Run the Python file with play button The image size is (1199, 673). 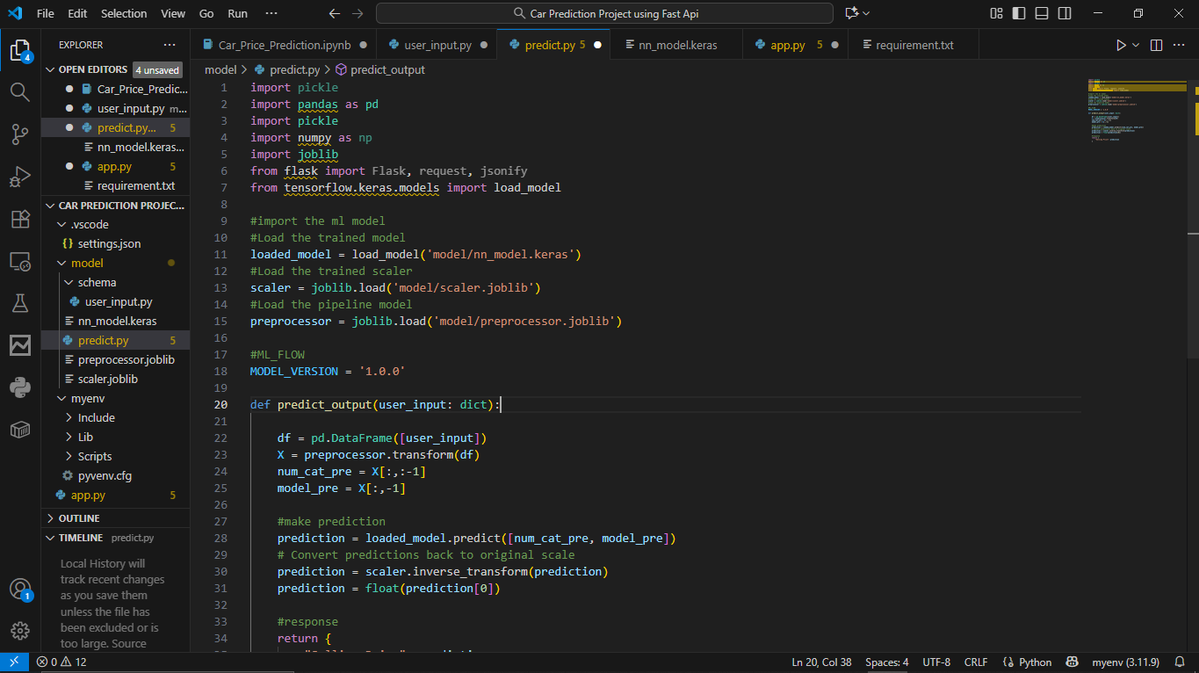[x=1120, y=45]
